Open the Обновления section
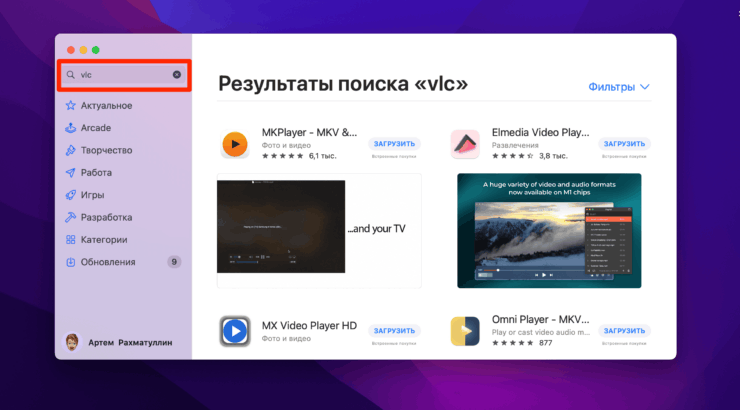 coord(108,262)
